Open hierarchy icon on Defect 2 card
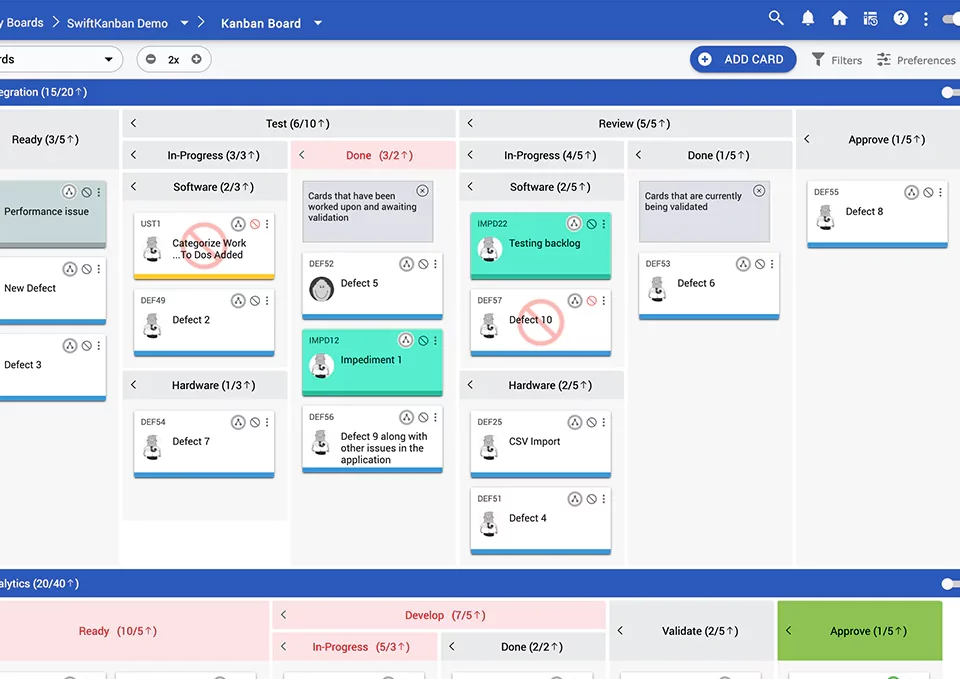Screen dimensions: 960x679 click(238, 301)
